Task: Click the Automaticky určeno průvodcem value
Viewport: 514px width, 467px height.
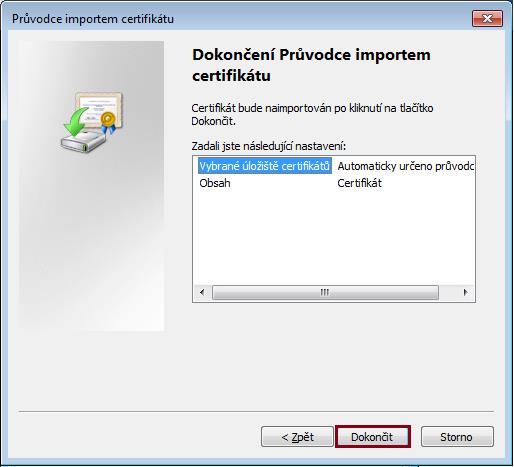Action: point(405,166)
